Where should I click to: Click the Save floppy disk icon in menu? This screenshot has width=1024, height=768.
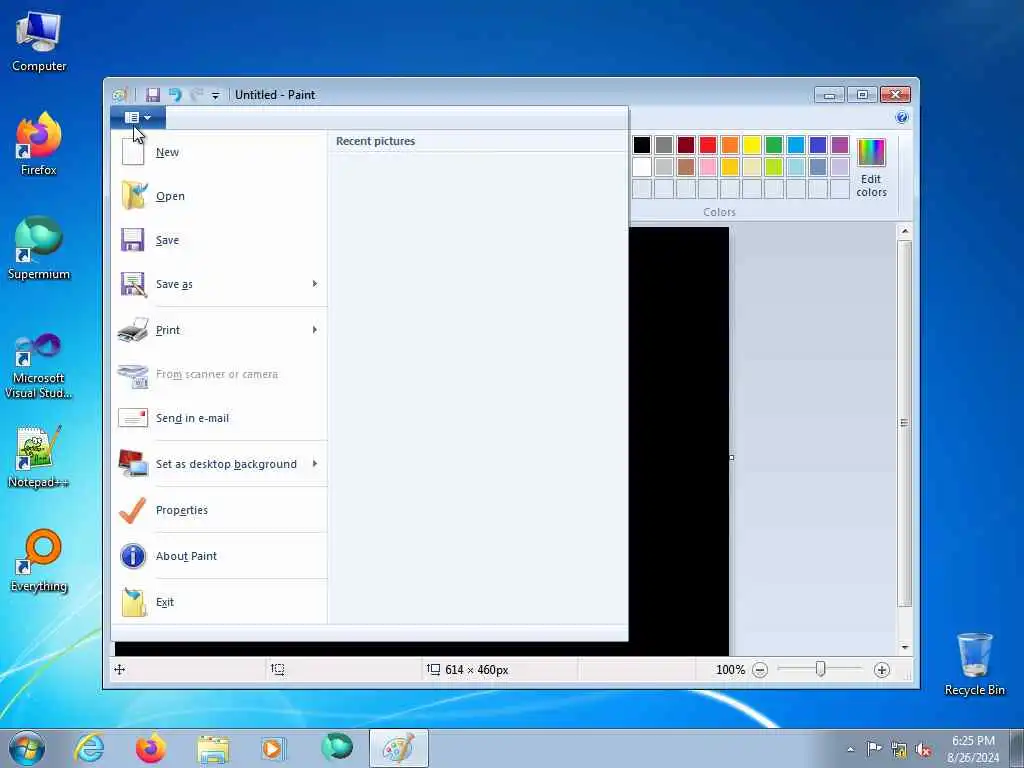click(133, 240)
